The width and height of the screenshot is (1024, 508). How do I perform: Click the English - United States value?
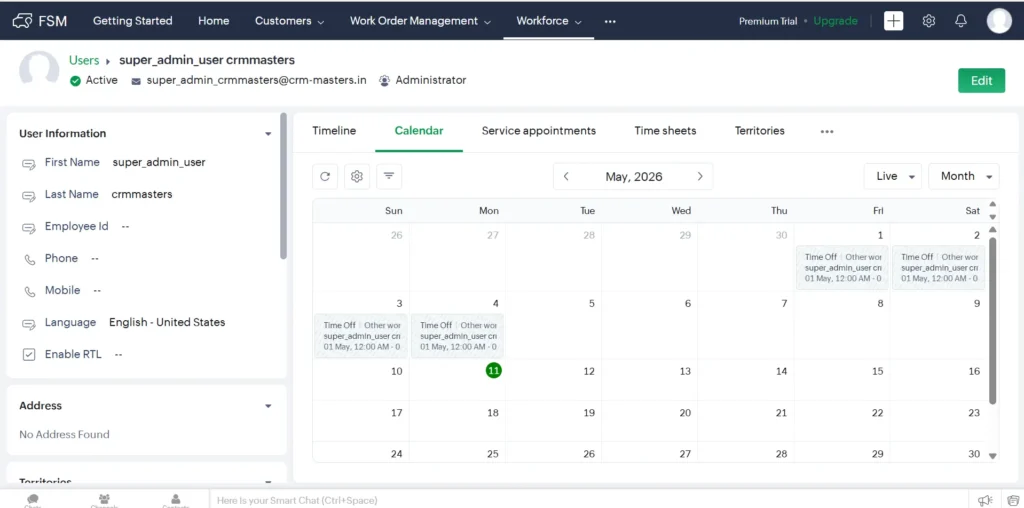[167, 323]
